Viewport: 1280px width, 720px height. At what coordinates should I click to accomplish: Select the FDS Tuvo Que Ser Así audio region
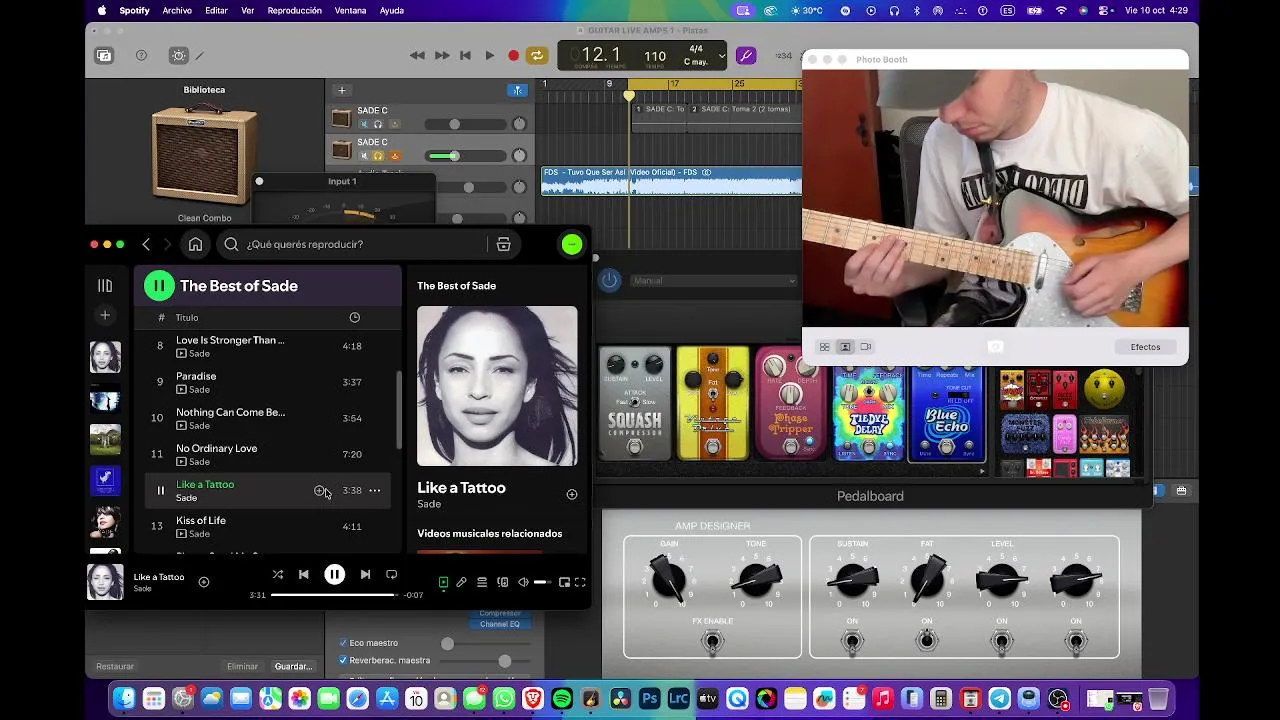tap(671, 180)
